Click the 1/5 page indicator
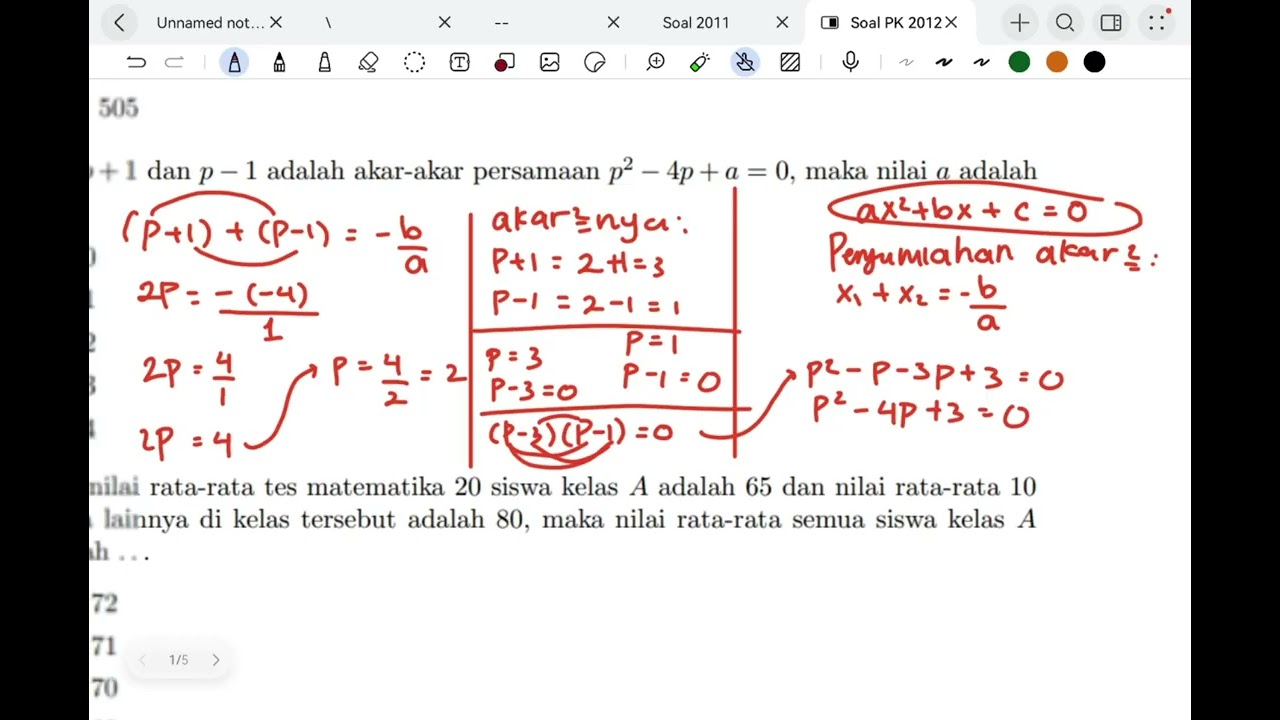This screenshot has width=1280, height=720. click(178, 660)
